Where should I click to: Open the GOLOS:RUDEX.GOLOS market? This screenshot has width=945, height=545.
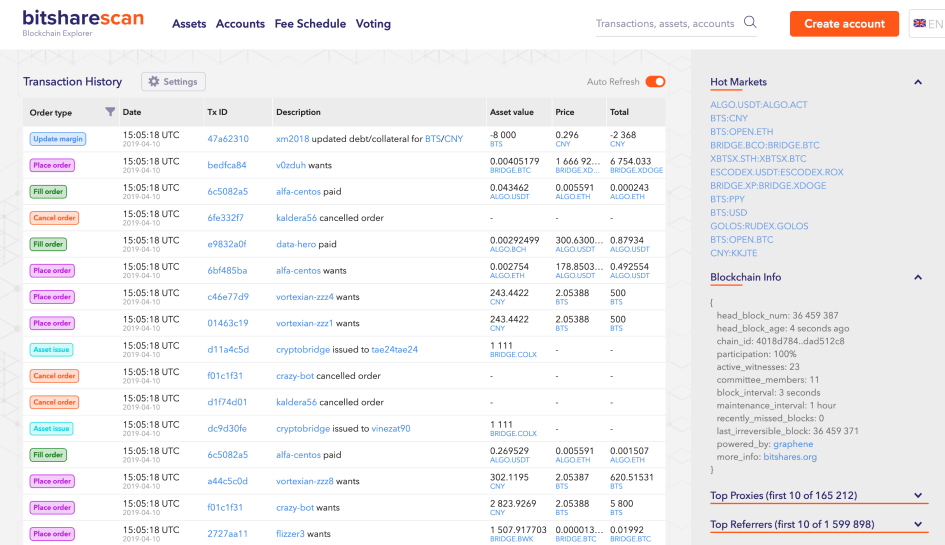tap(759, 226)
